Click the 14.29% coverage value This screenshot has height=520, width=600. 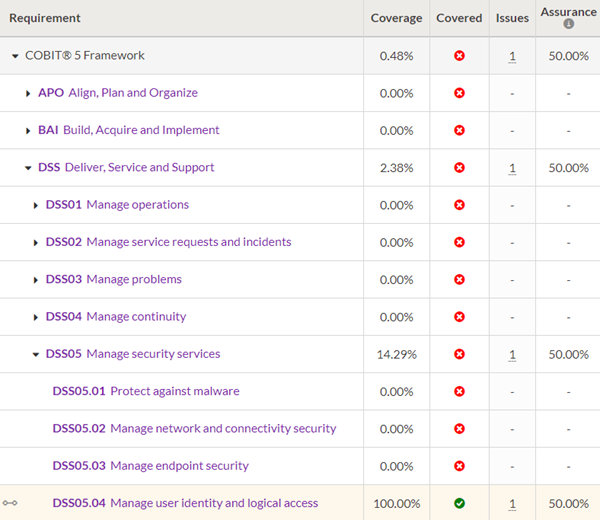click(396, 355)
